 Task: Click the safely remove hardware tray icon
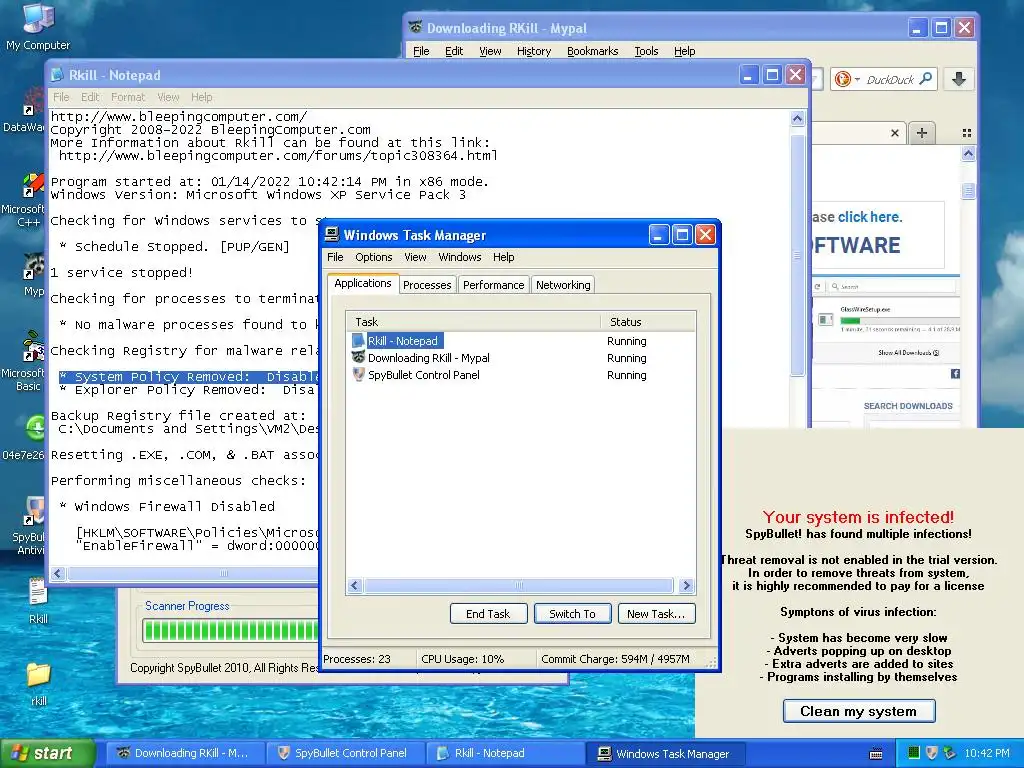tap(949, 753)
